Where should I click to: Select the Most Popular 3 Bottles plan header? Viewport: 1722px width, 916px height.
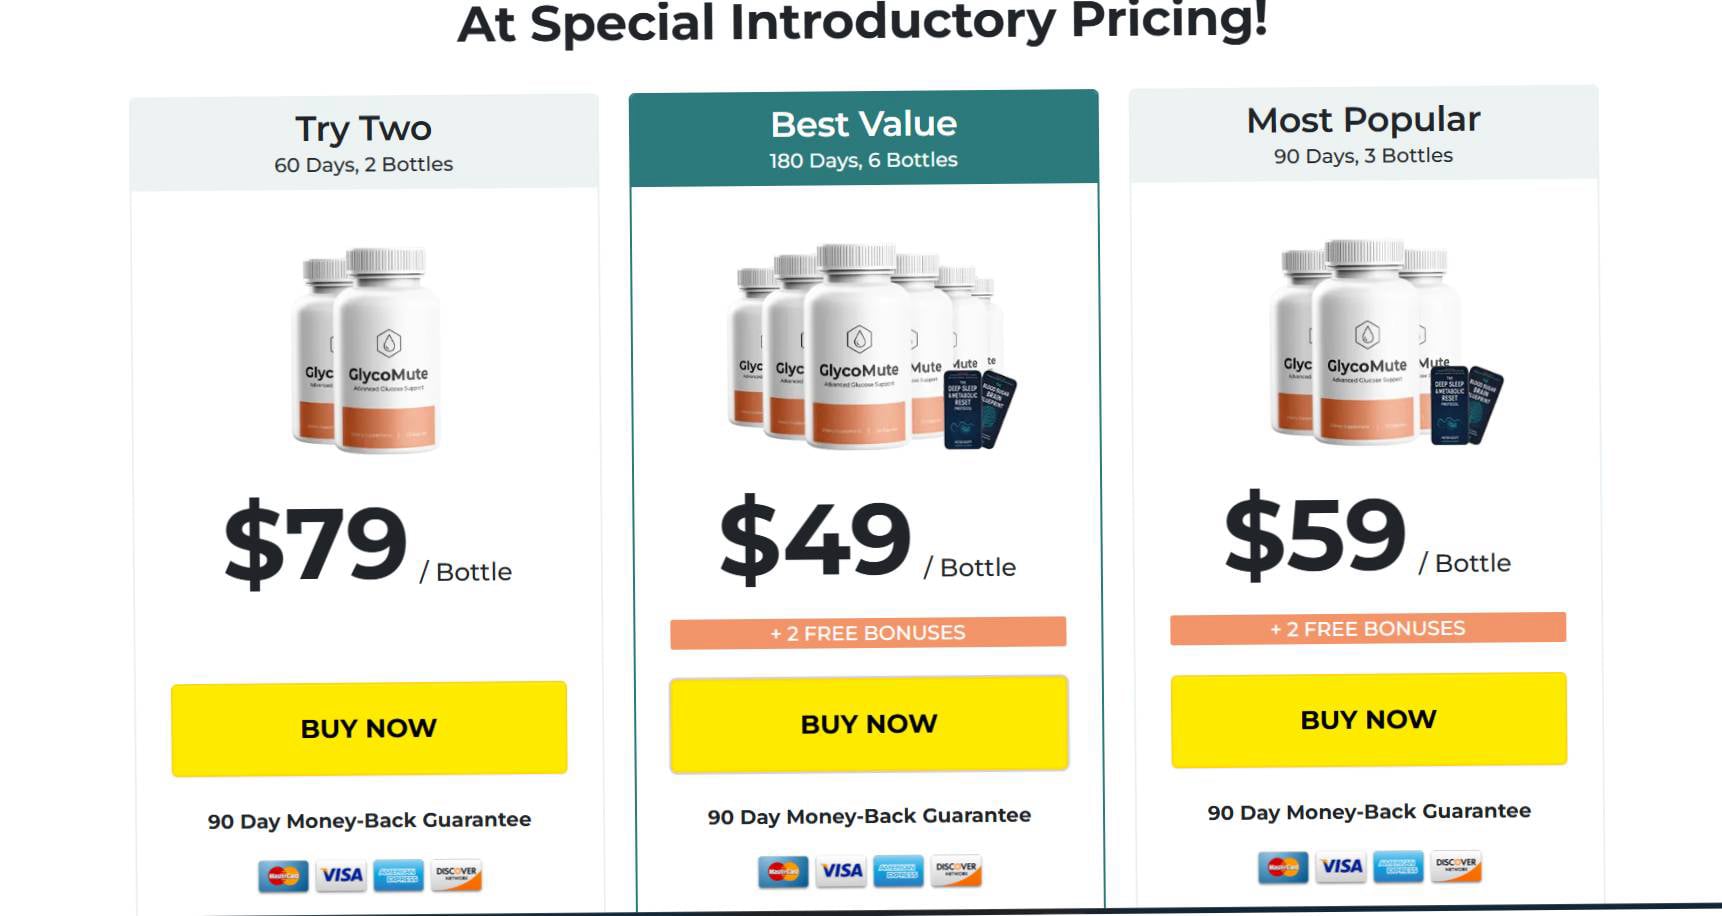click(1364, 133)
